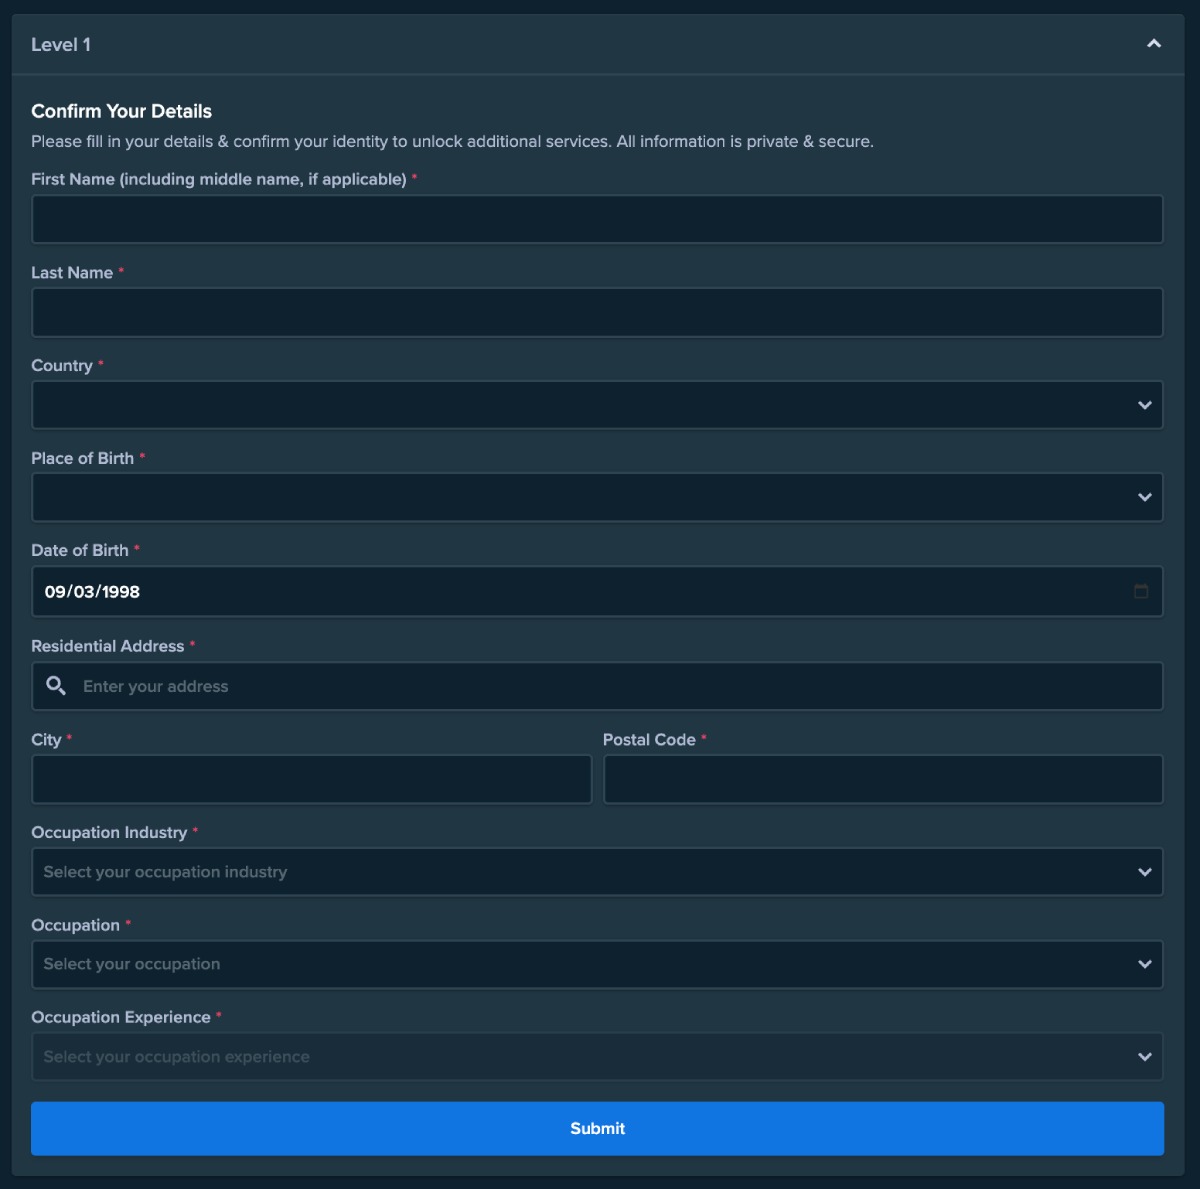This screenshot has height=1189, width=1200.
Task: Click the Country field's chevron arrow
Action: [x=1144, y=405]
